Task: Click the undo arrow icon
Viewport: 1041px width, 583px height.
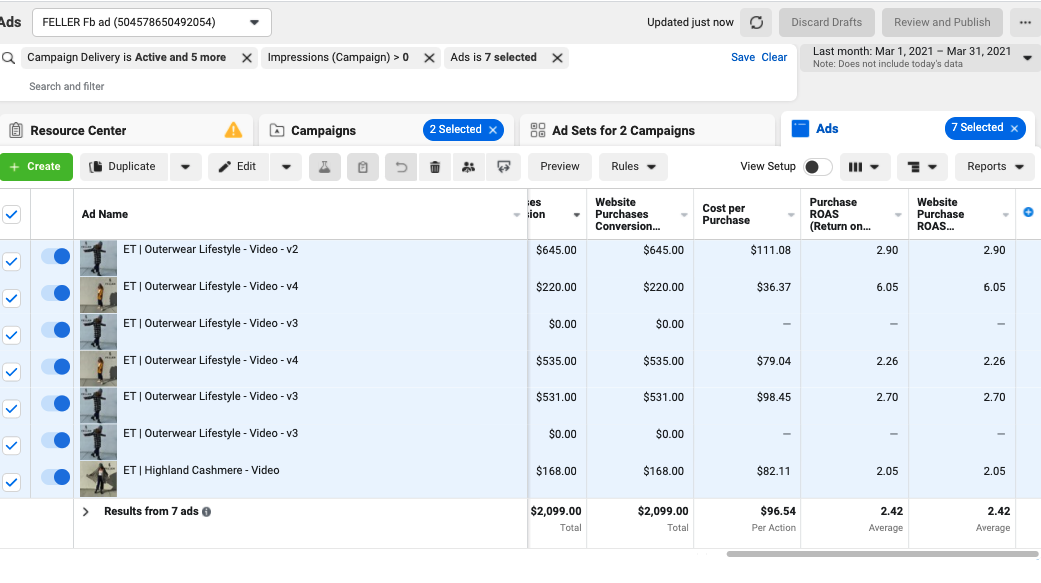Action: [401, 167]
